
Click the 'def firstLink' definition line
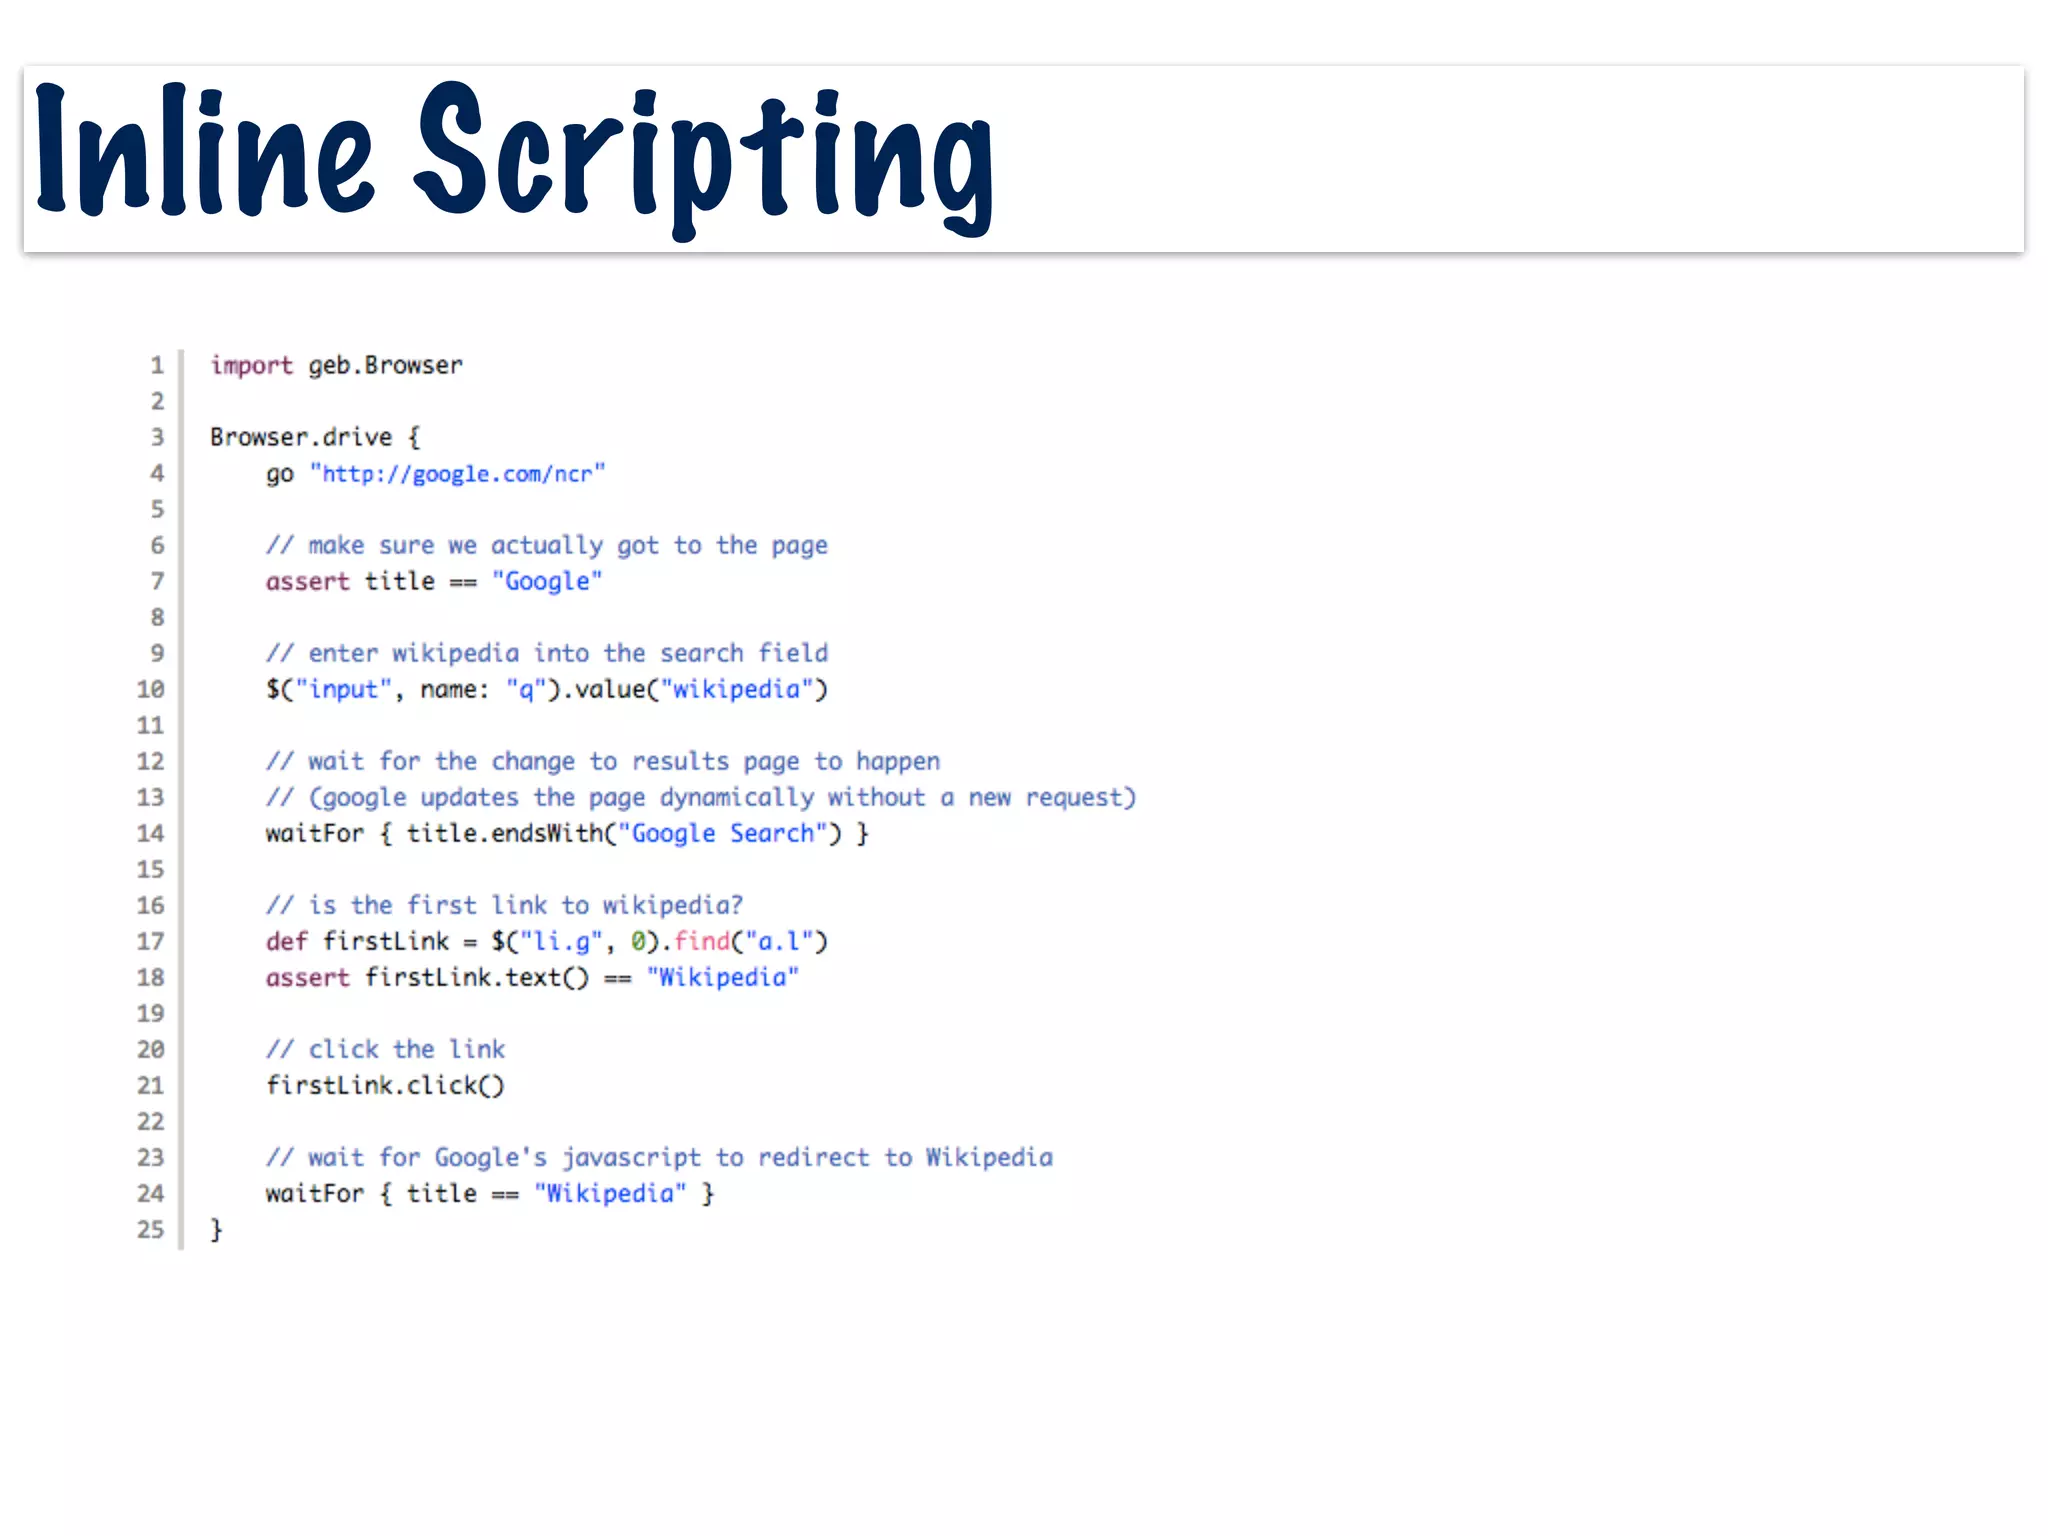click(547, 942)
